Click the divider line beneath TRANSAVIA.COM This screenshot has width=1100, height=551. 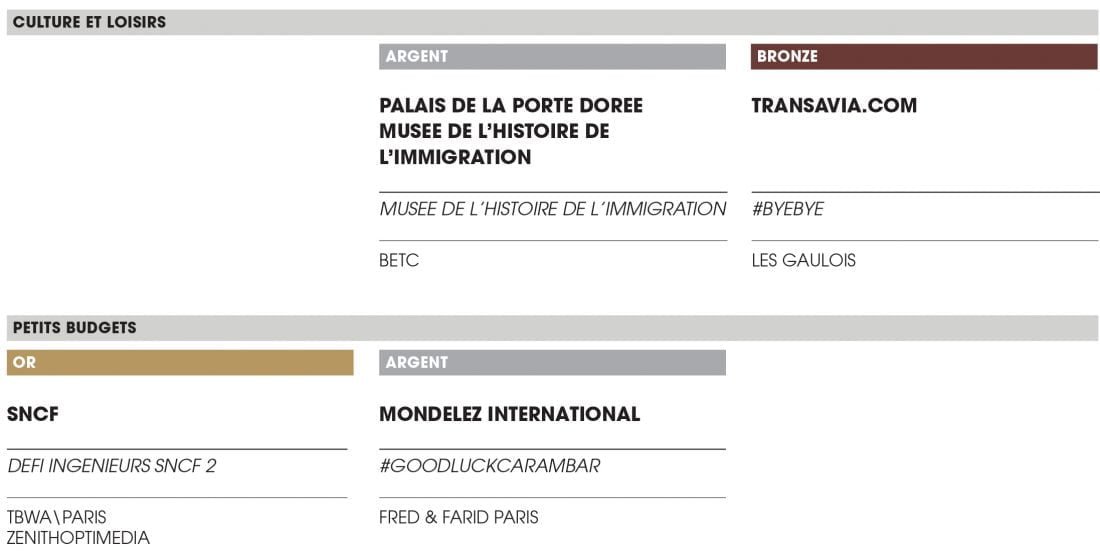[925, 192]
